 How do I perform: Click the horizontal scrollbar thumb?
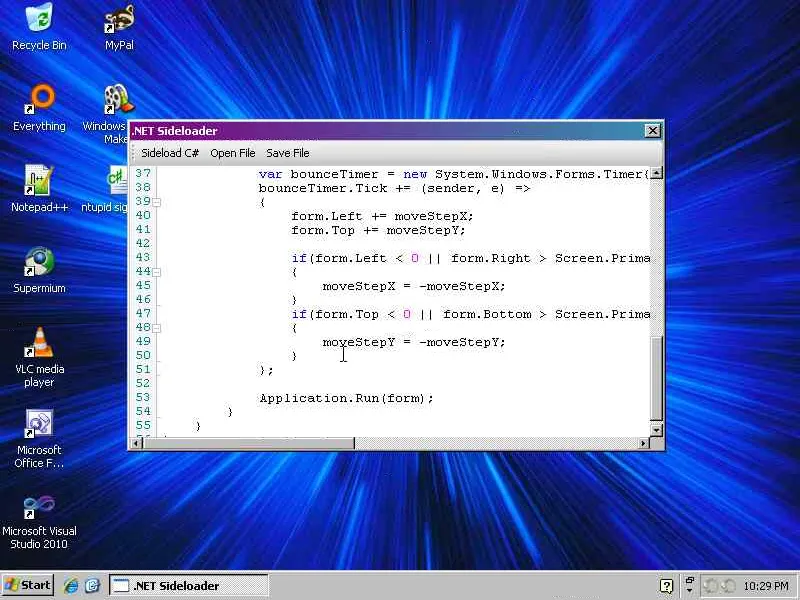[x=248, y=443]
